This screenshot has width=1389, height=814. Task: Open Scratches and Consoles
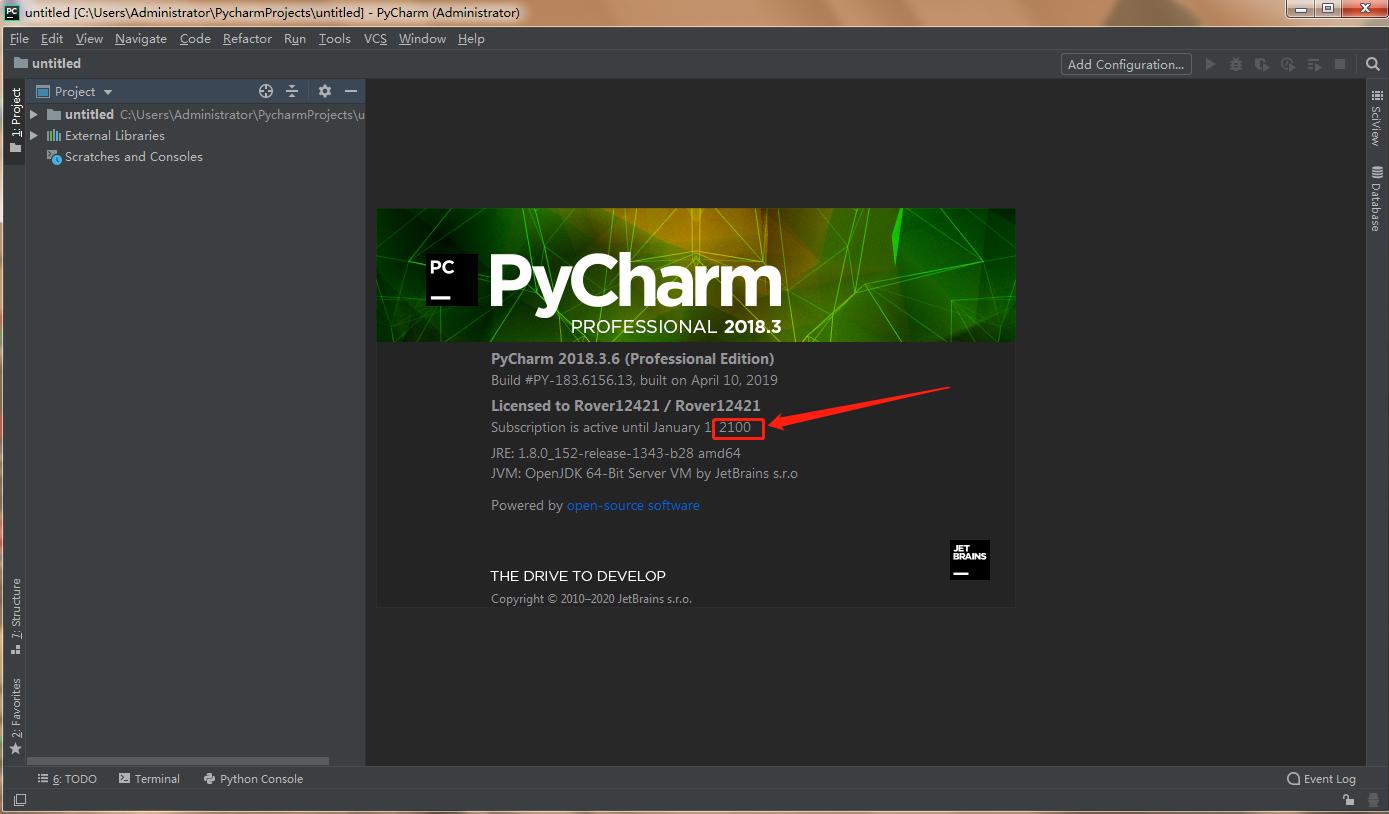point(133,156)
